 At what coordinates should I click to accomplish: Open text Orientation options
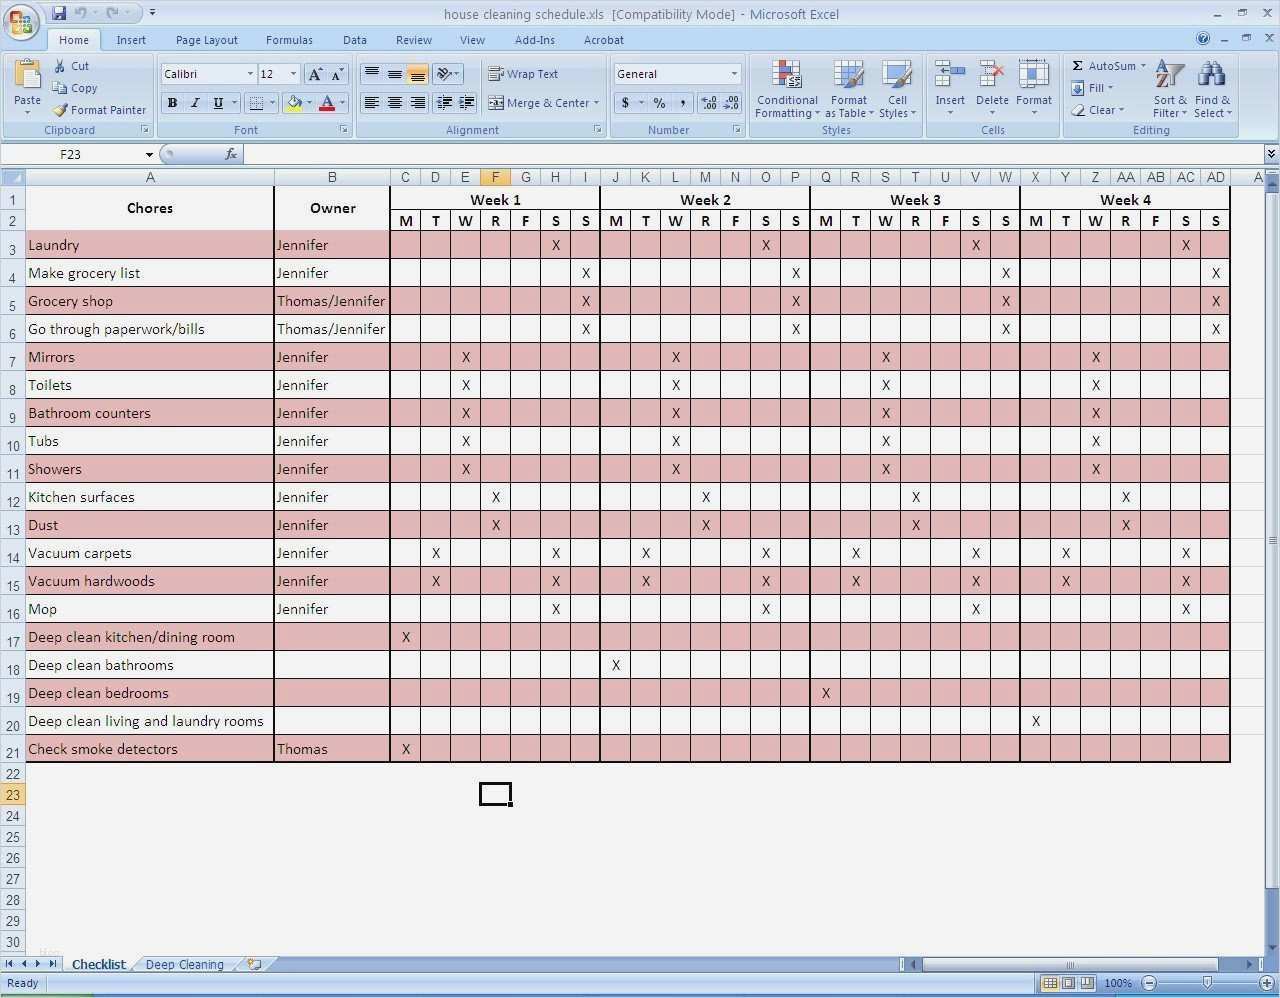[x=447, y=74]
